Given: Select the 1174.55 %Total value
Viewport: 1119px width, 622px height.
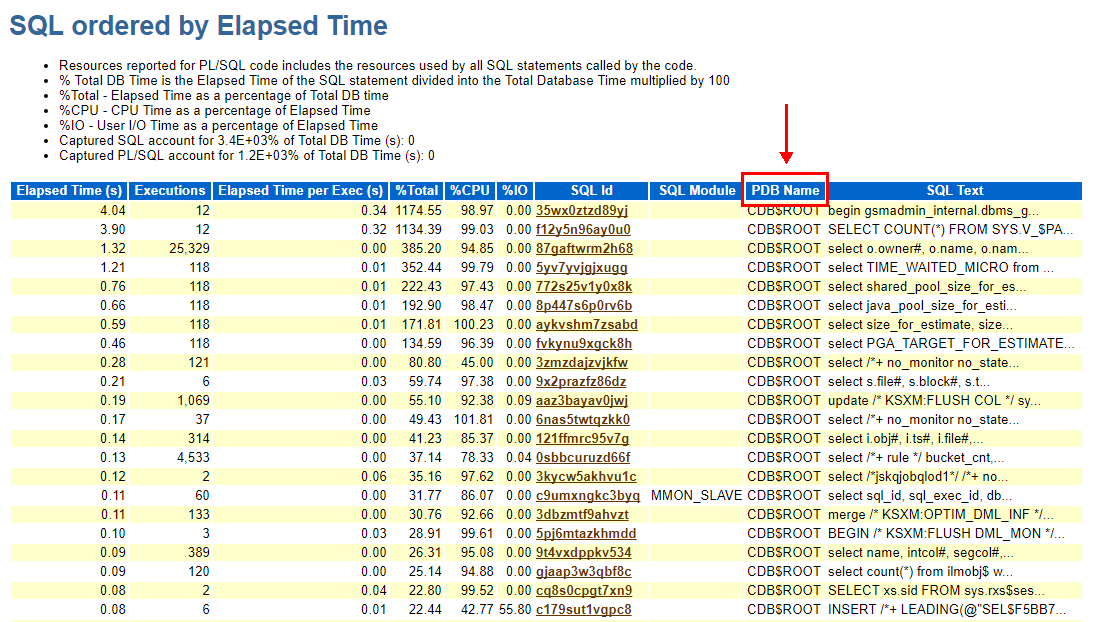Looking at the screenshot, I should (x=420, y=210).
